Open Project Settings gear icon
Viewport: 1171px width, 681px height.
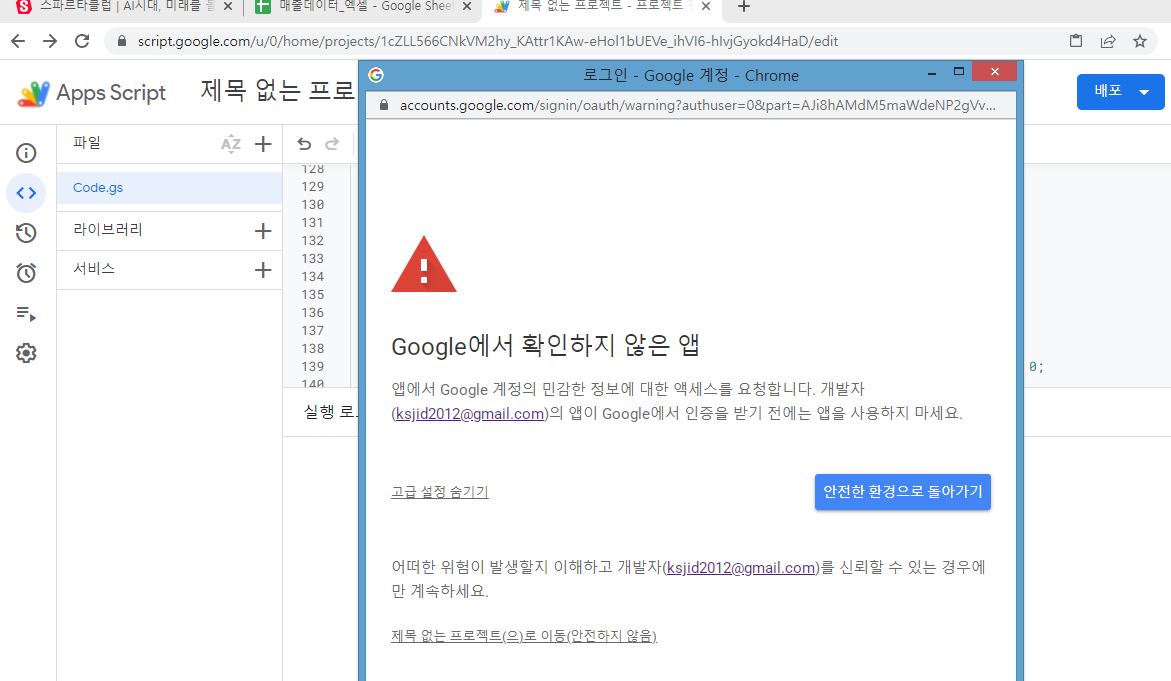click(x=26, y=352)
